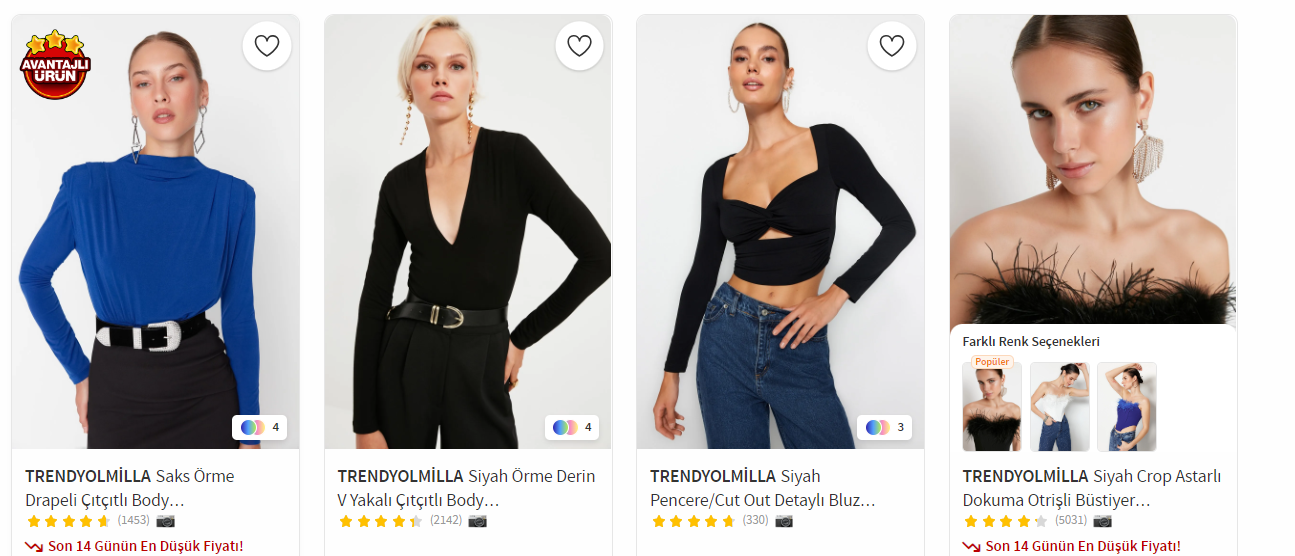
Task: Open color options badge on blue bodysuit
Action: (x=261, y=427)
